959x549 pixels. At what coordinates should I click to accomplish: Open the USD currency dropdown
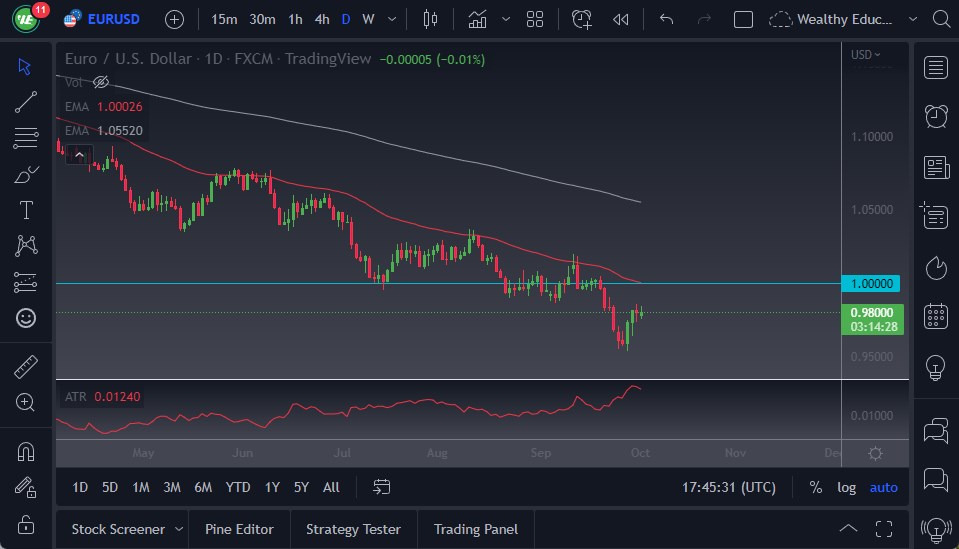coord(866,55)
